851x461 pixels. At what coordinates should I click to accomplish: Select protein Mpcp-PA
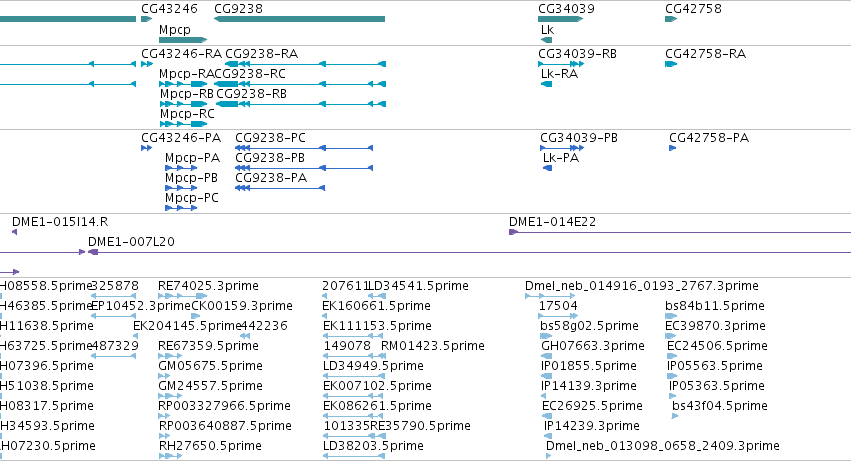click(x=192, y=158)
